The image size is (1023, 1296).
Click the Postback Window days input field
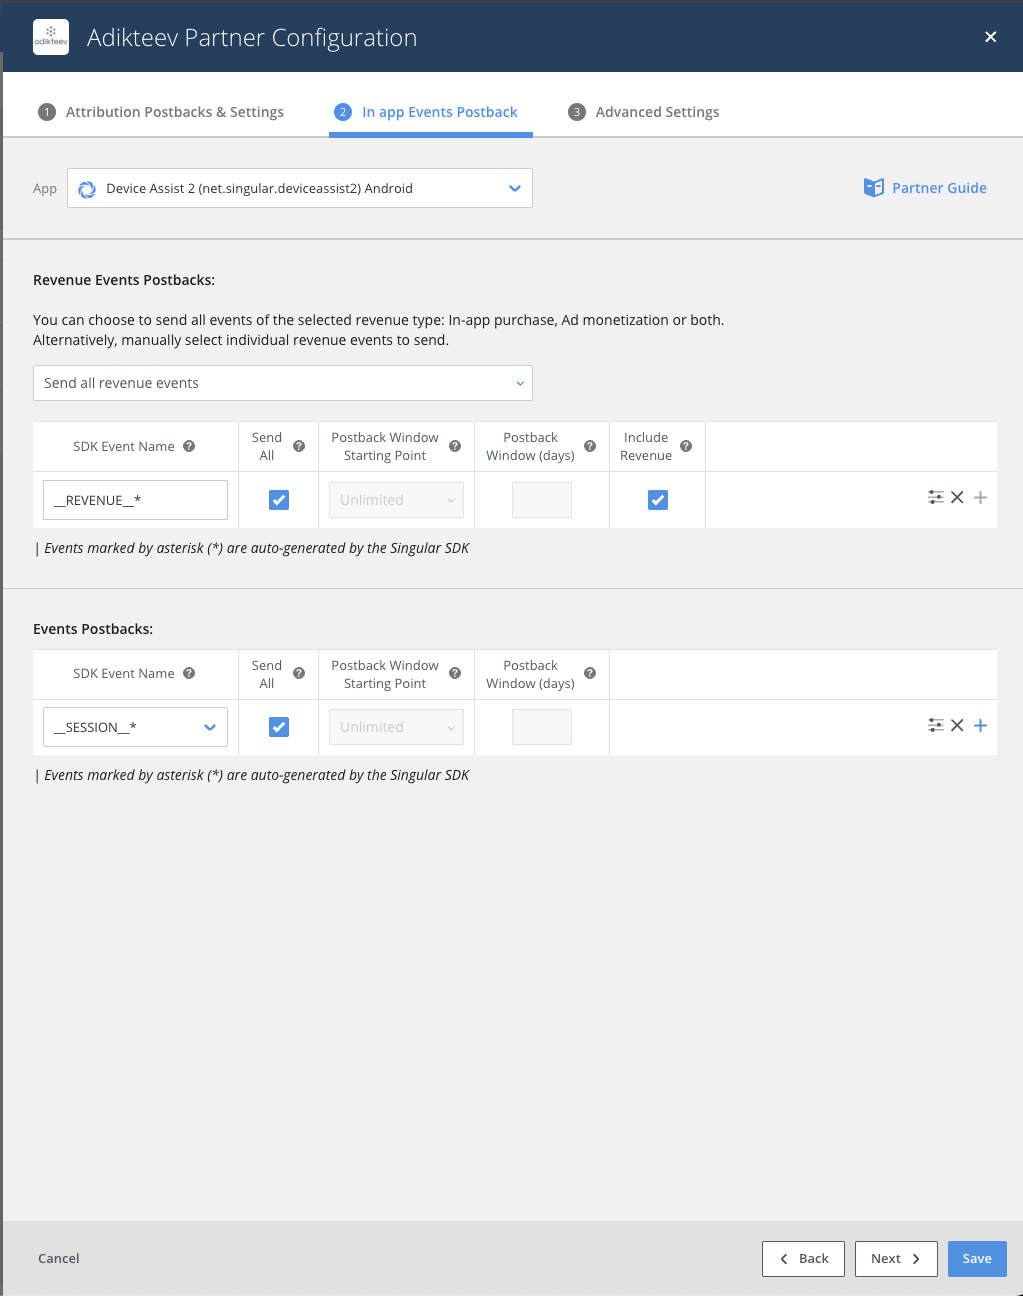[x=541, y=499]
